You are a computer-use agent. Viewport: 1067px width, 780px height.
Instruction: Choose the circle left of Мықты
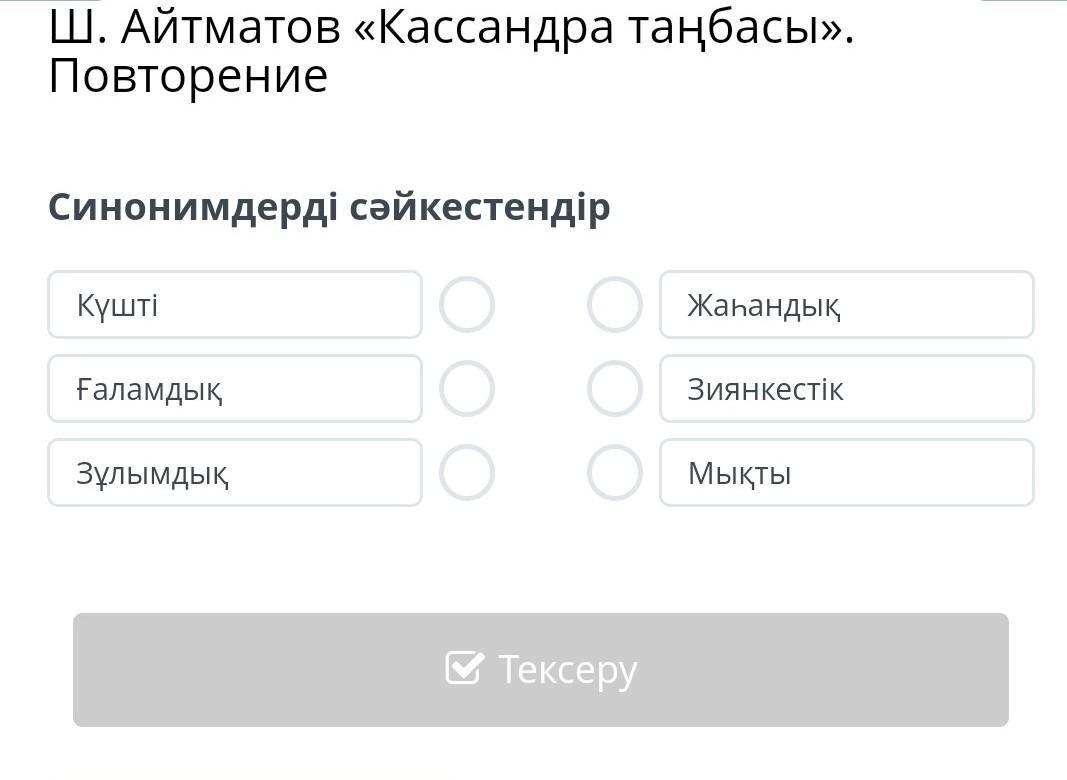coord(614,473)
